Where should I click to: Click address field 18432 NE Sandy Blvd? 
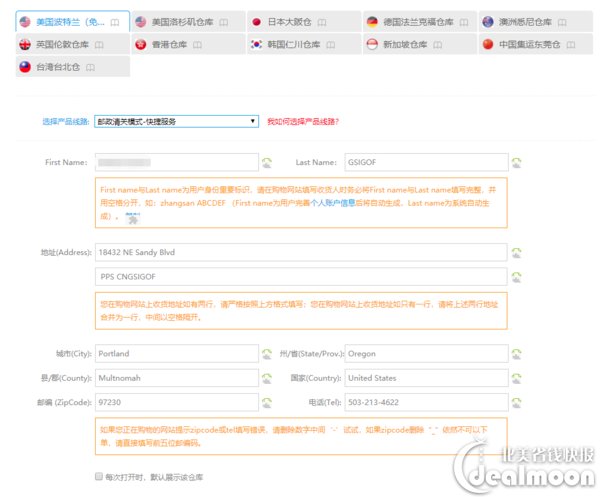[x=301, y=252]
